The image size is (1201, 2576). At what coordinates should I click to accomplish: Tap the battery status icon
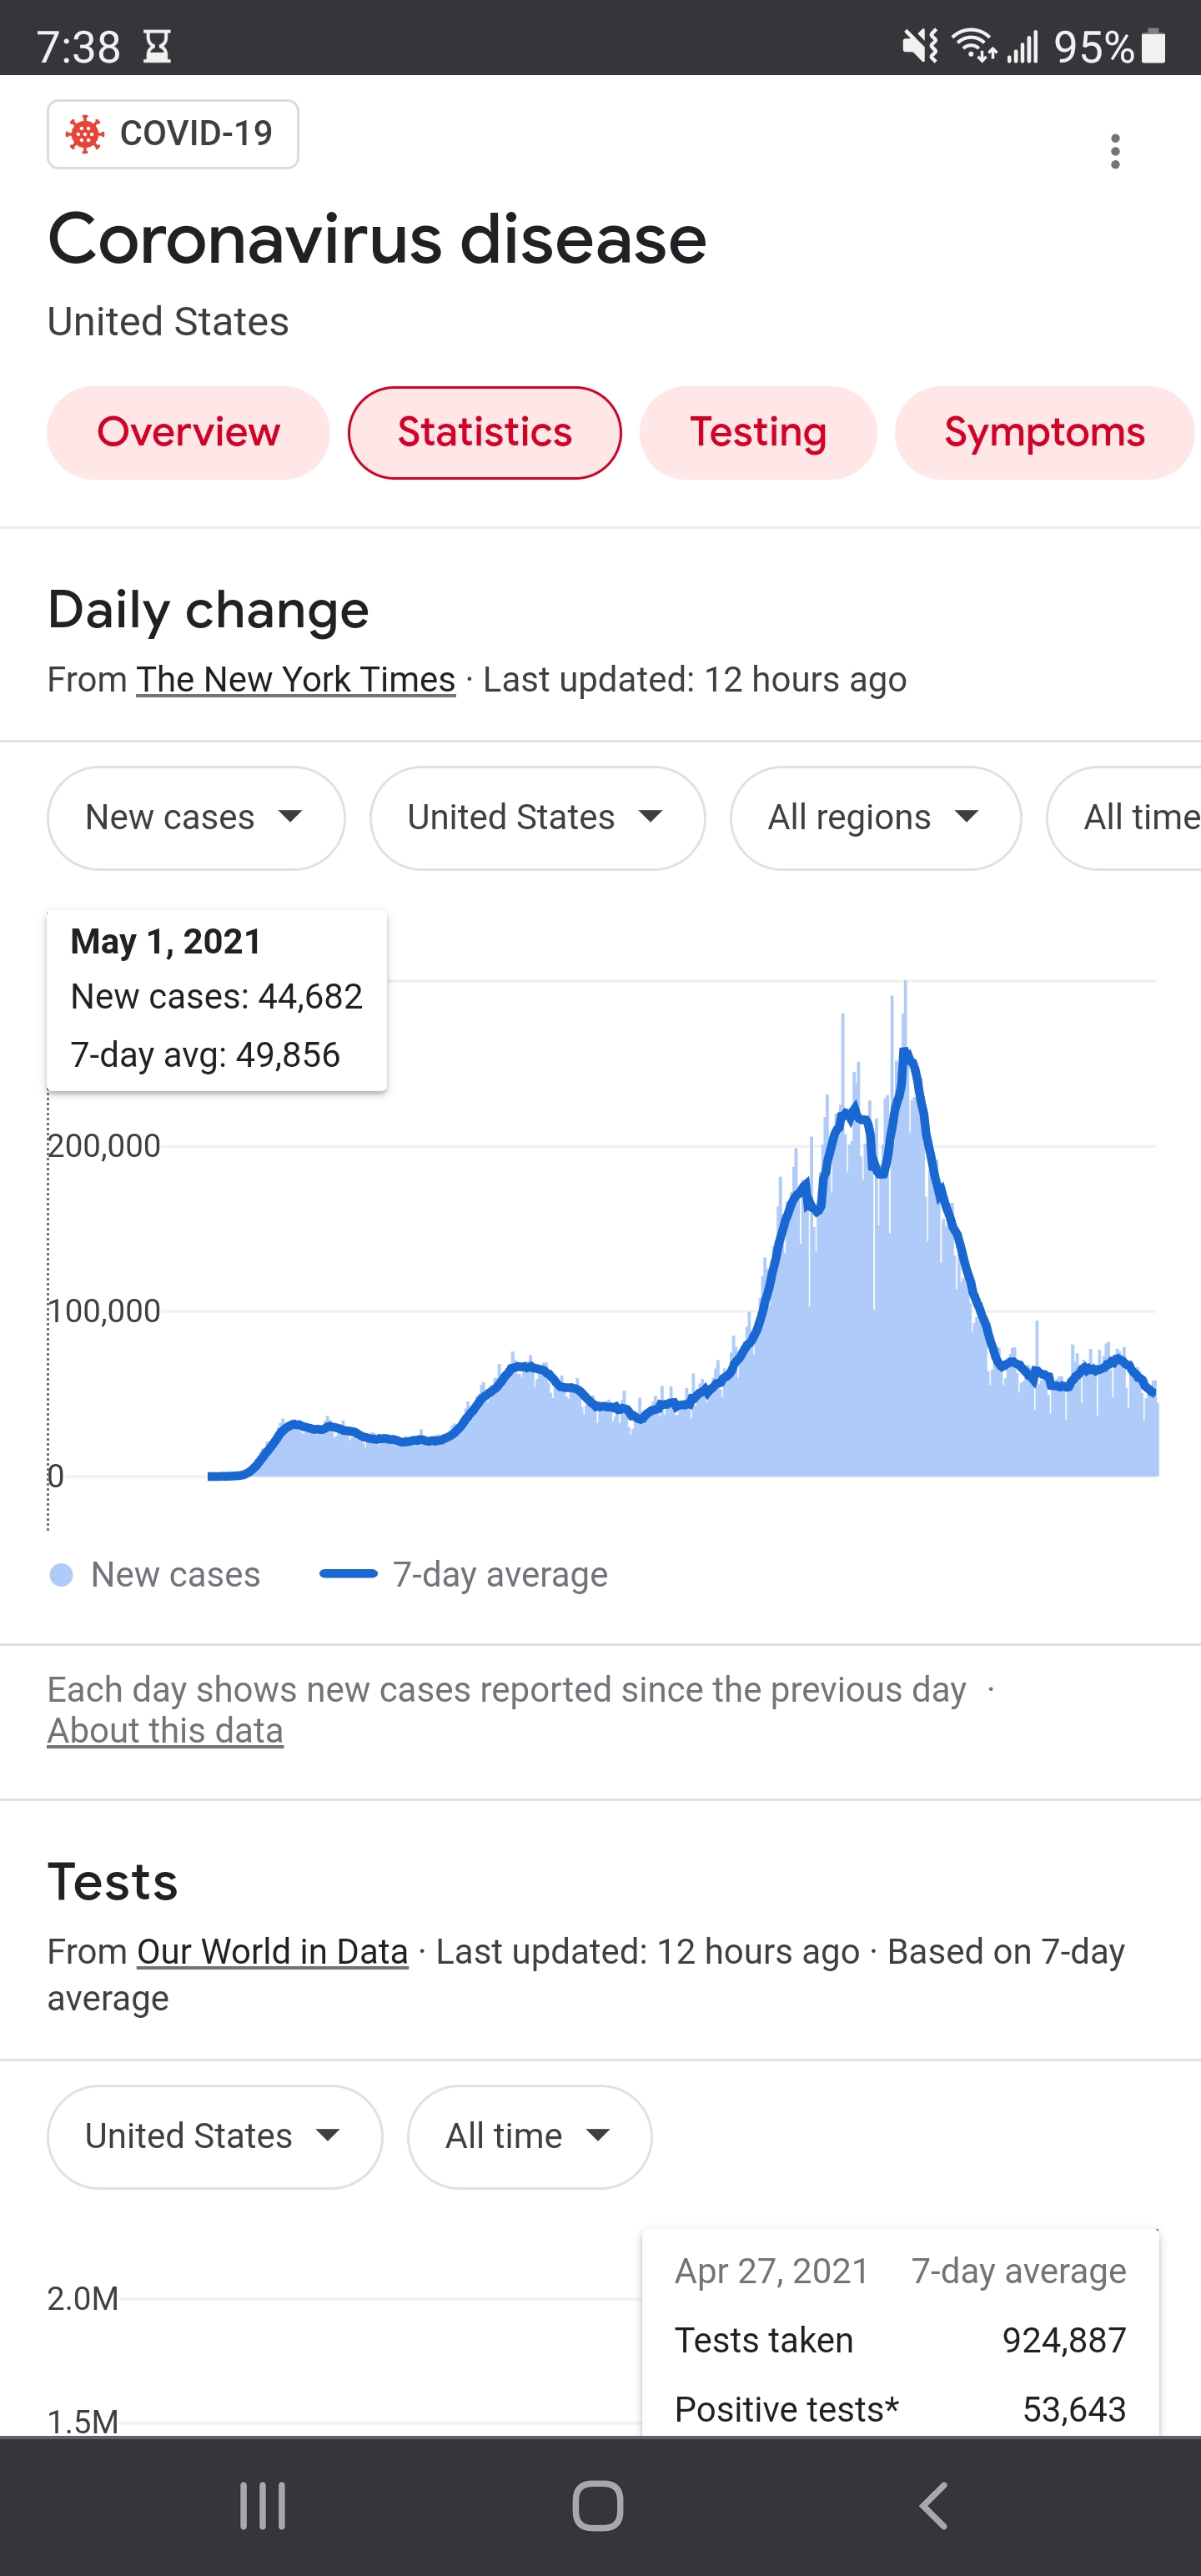pyautogui.click(x=1154, y=45)
